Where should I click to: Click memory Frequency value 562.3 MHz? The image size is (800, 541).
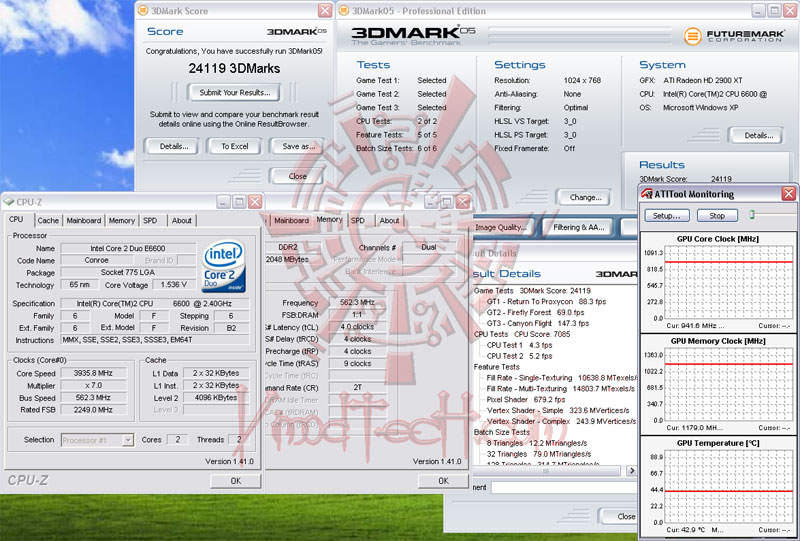(x=357, y=302)
